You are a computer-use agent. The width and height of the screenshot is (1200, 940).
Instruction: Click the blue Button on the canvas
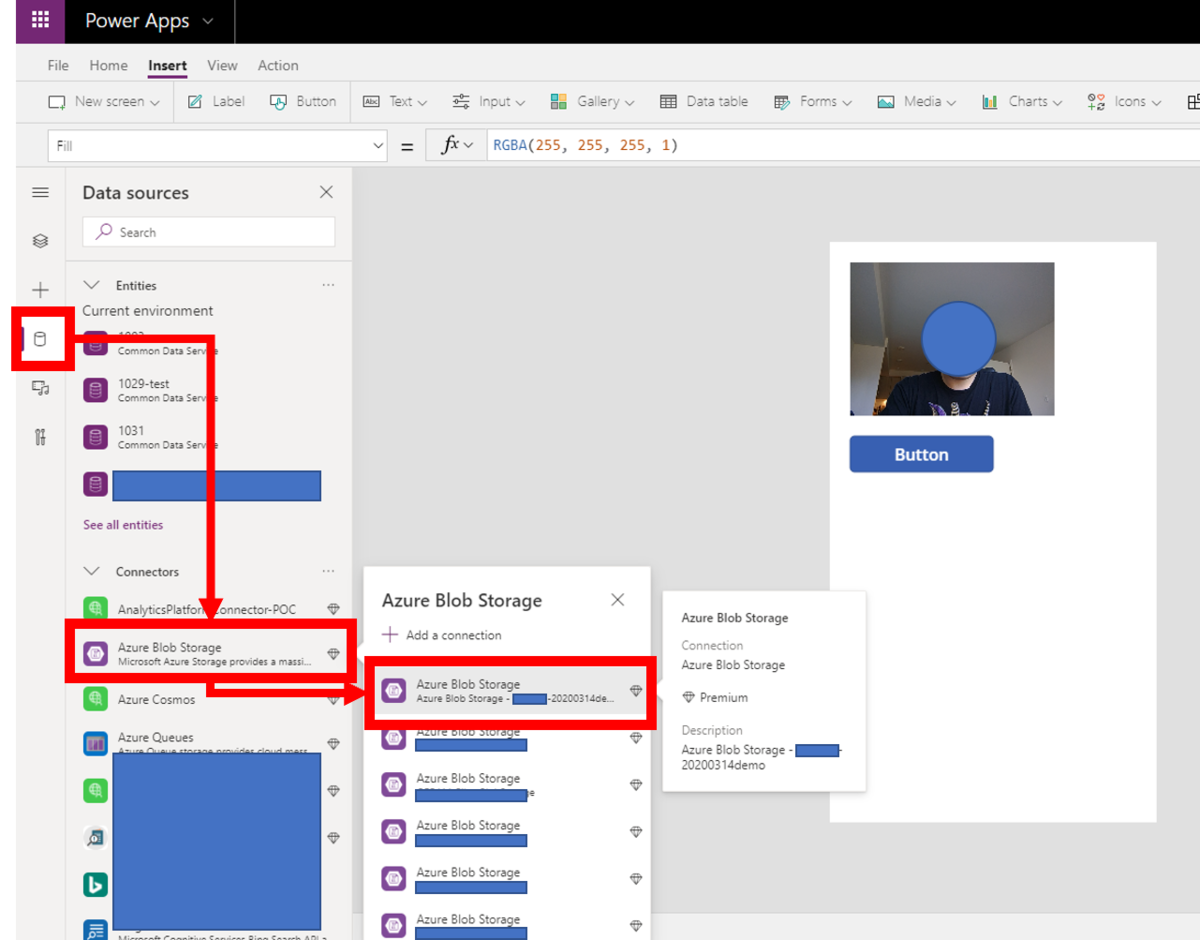(x=921, y=454)
